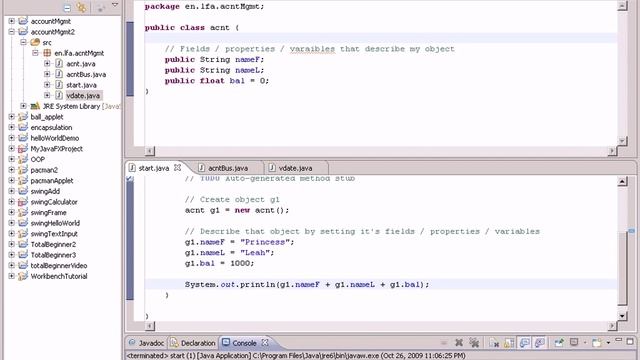
Task: Click the 'public float bal = 0;' line
Action: [217, 81]
